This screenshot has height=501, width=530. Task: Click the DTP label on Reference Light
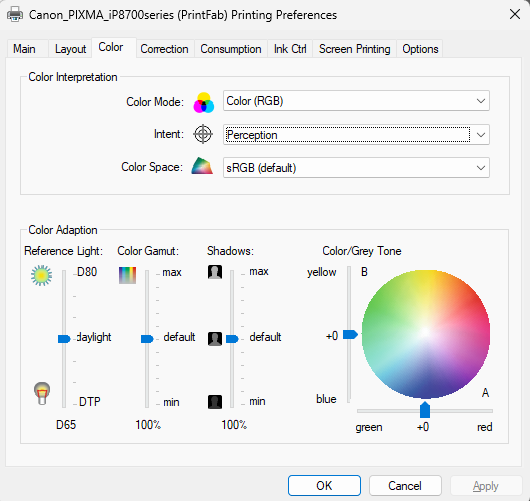[90, 402]
